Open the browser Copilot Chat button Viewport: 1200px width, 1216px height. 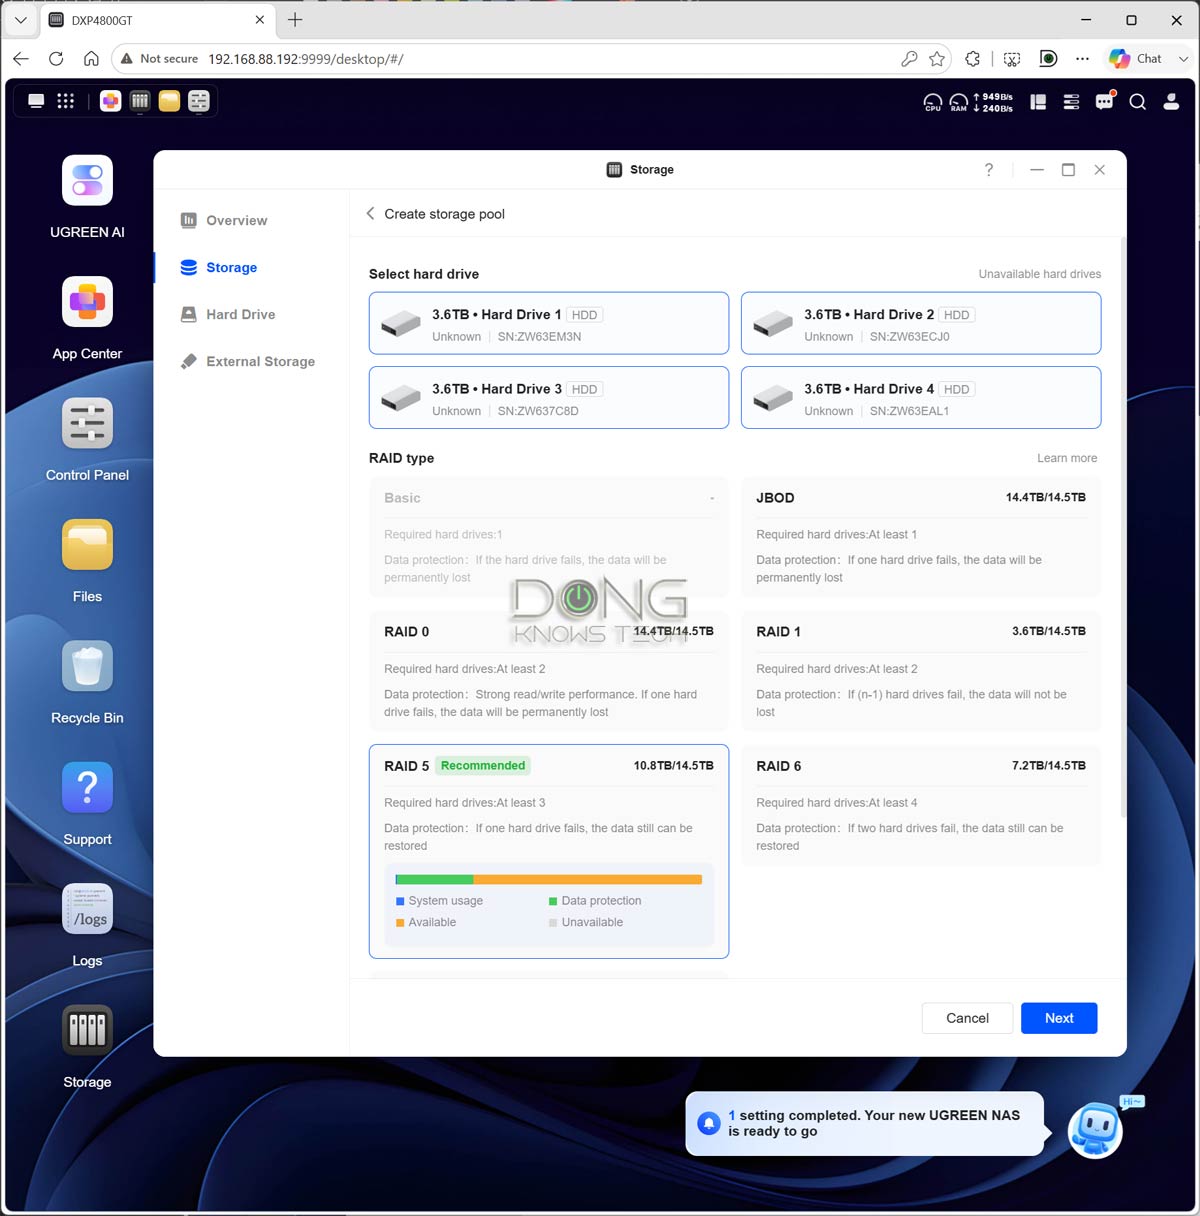tap(1136, 59)
